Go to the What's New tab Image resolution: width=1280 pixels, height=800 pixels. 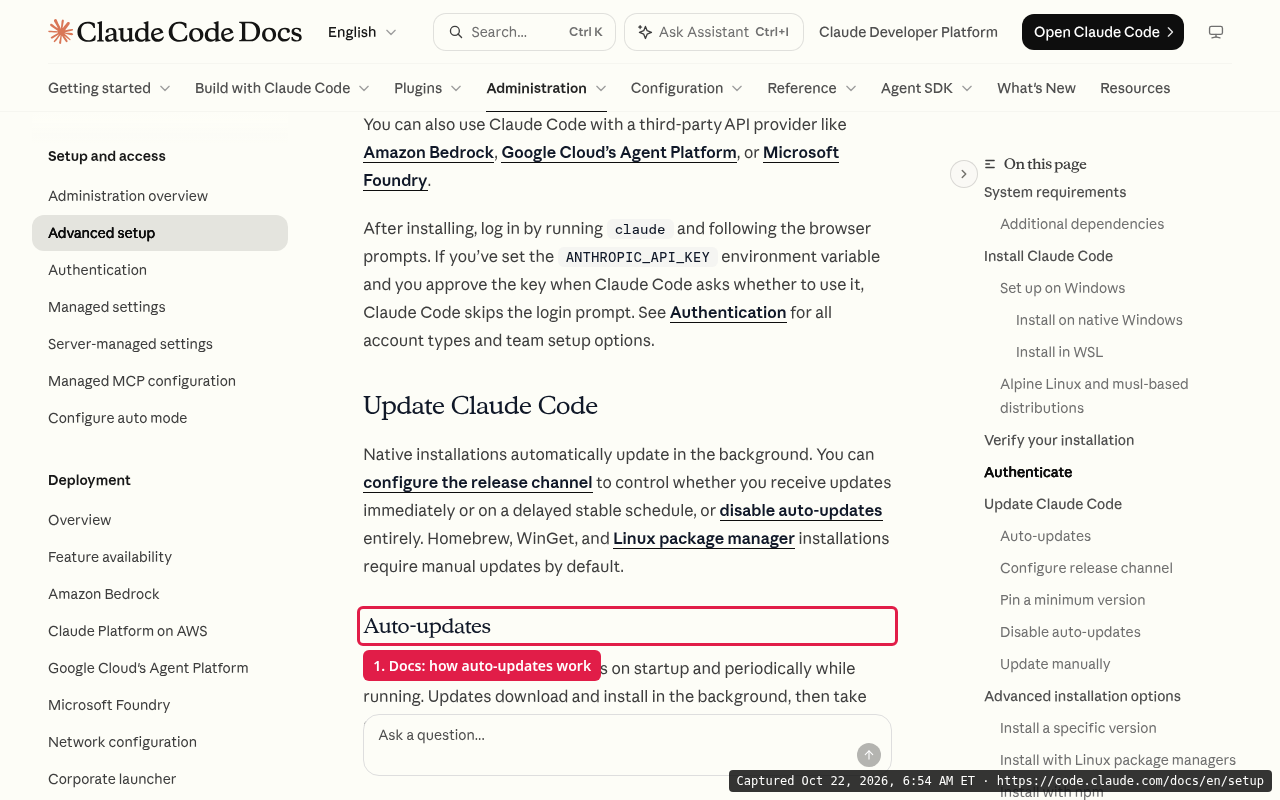pyautogui.click(x=1036, y=88)
